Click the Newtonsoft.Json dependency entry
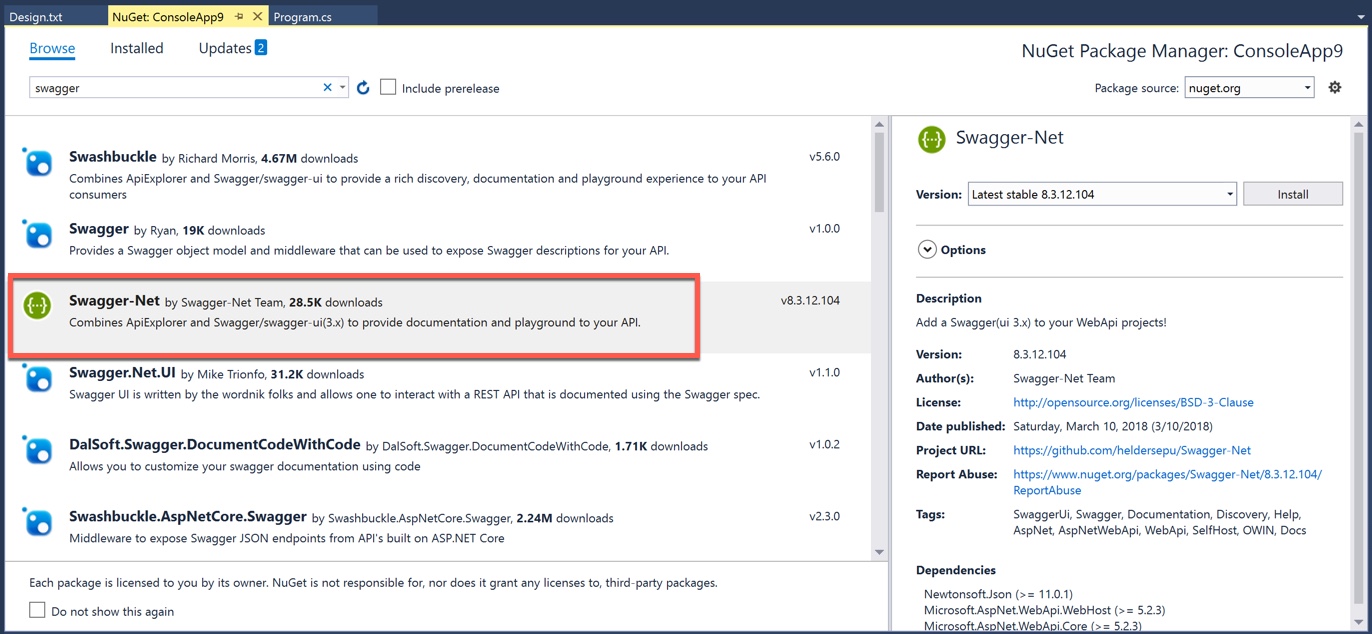1372x634 pixels. [997, 594]
